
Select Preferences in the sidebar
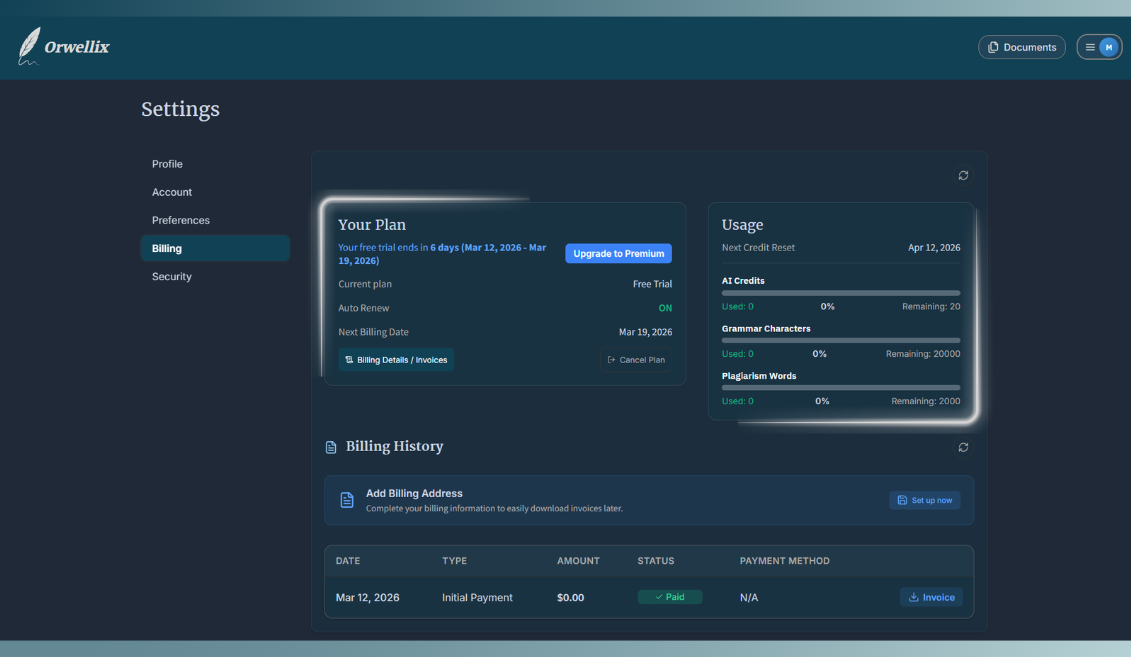pyautogui.click(x=181, y=220)
